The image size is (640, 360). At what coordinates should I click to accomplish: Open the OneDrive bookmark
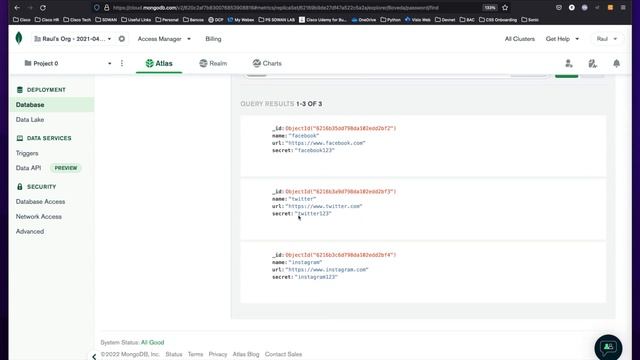click(364, 20)
